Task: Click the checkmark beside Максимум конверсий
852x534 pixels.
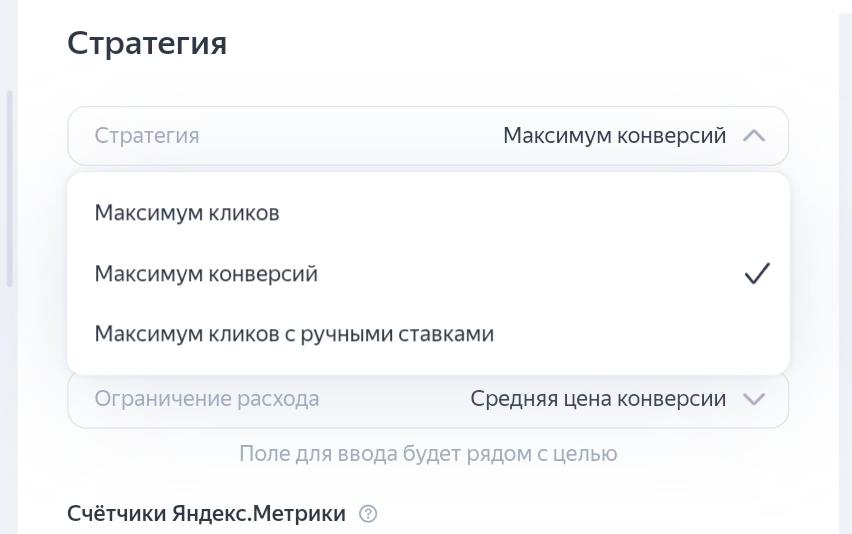Action: [x=757, y=273]
